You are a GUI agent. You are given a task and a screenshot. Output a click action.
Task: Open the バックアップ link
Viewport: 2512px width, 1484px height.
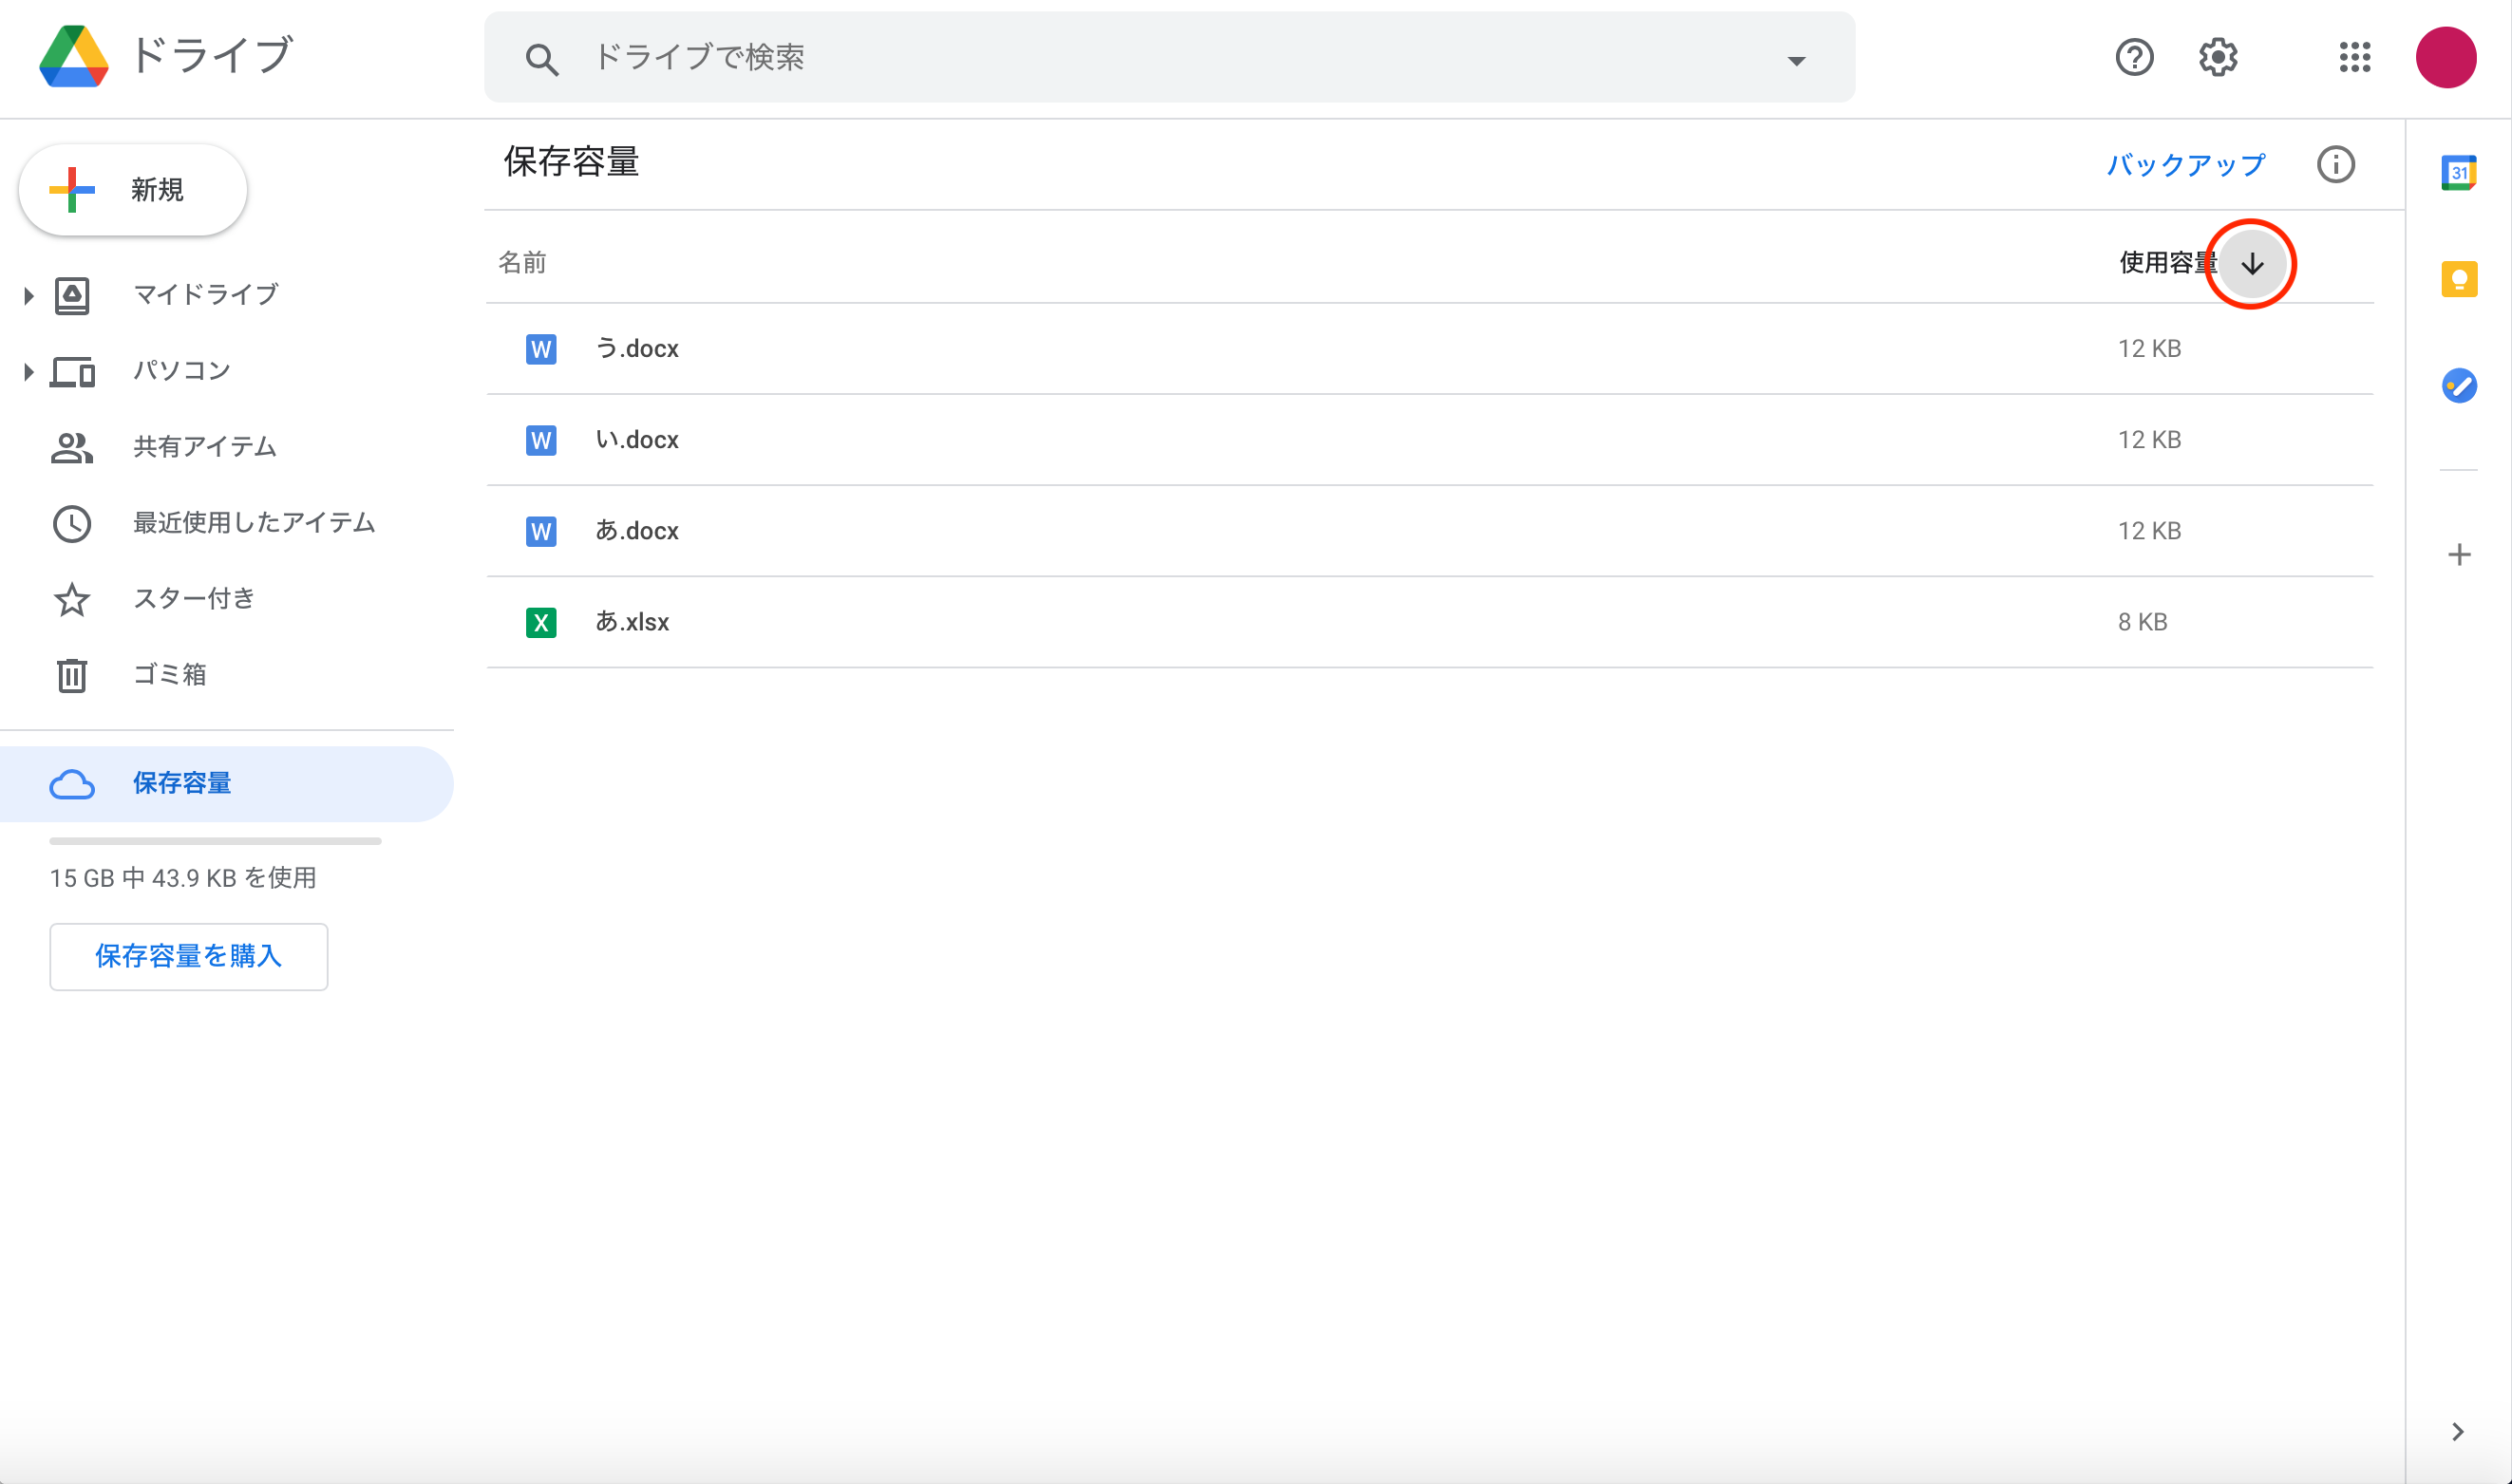point(2185,165)
